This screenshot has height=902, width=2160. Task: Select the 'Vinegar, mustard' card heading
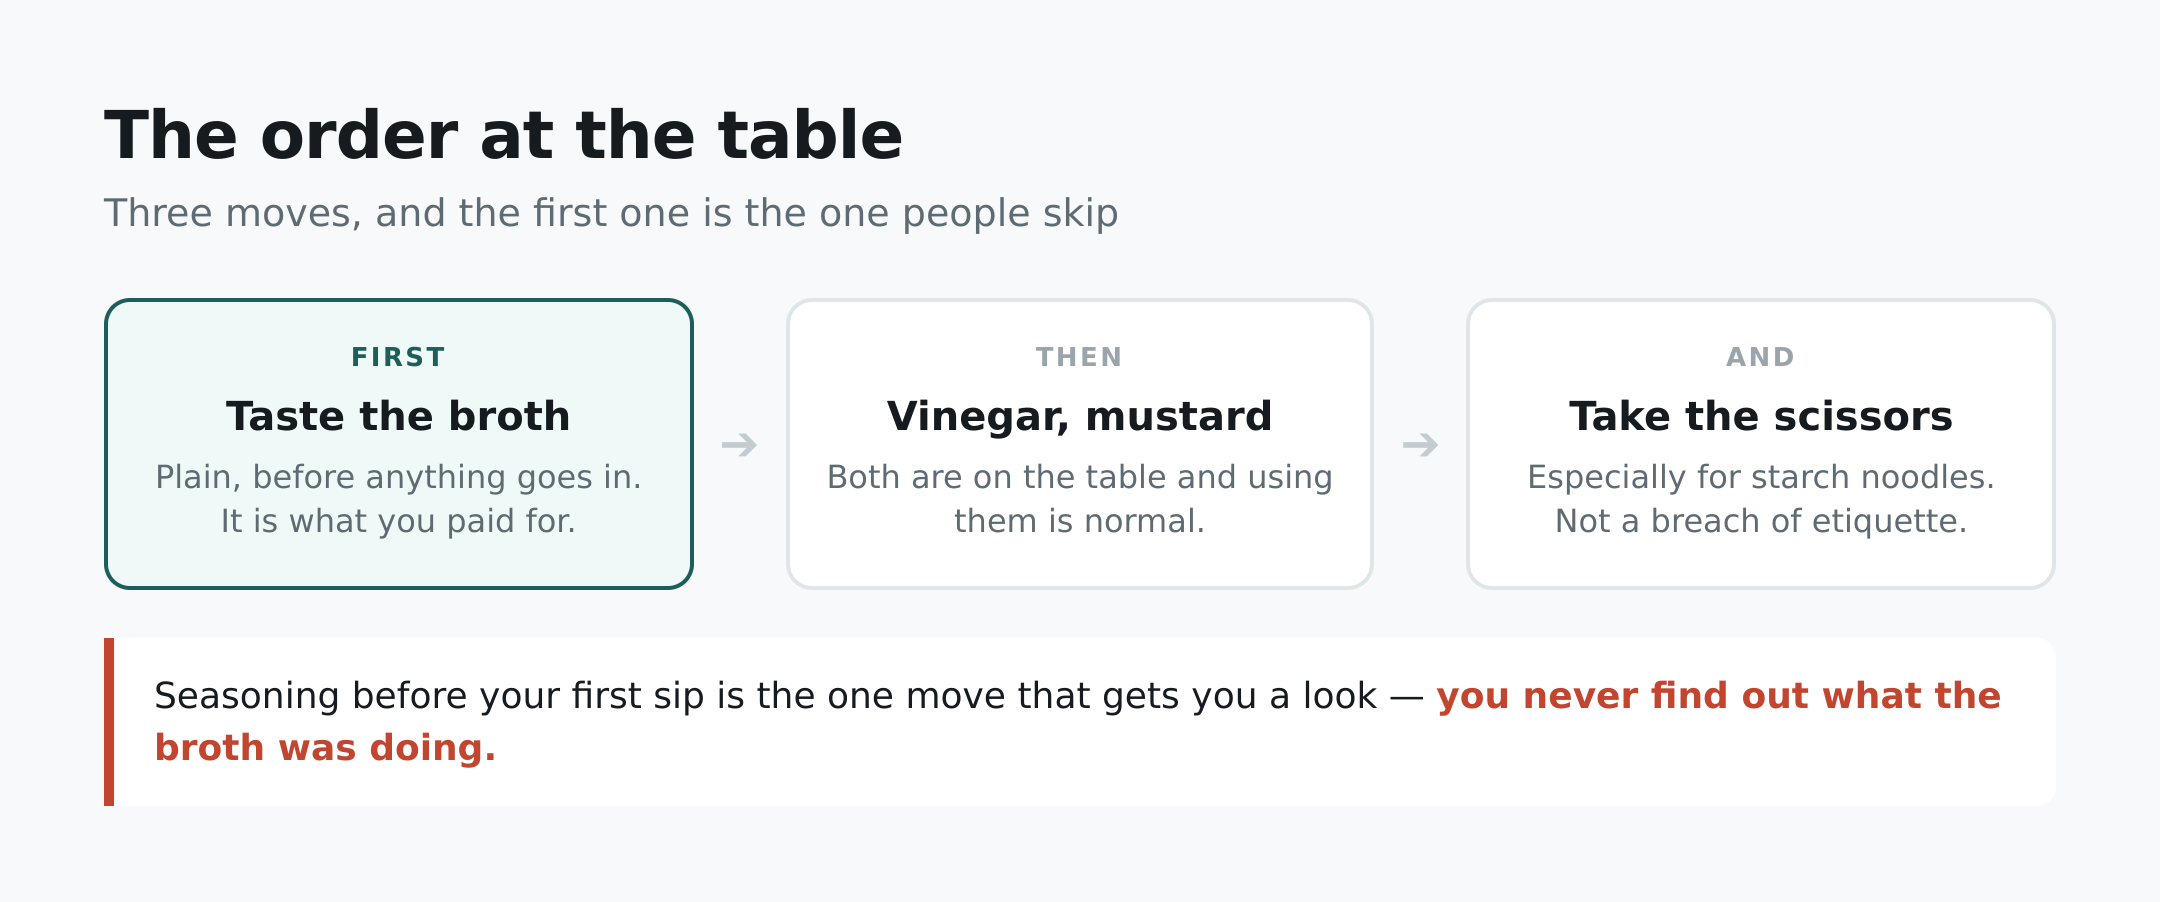pyautogui.click(x=1079, y=416)
